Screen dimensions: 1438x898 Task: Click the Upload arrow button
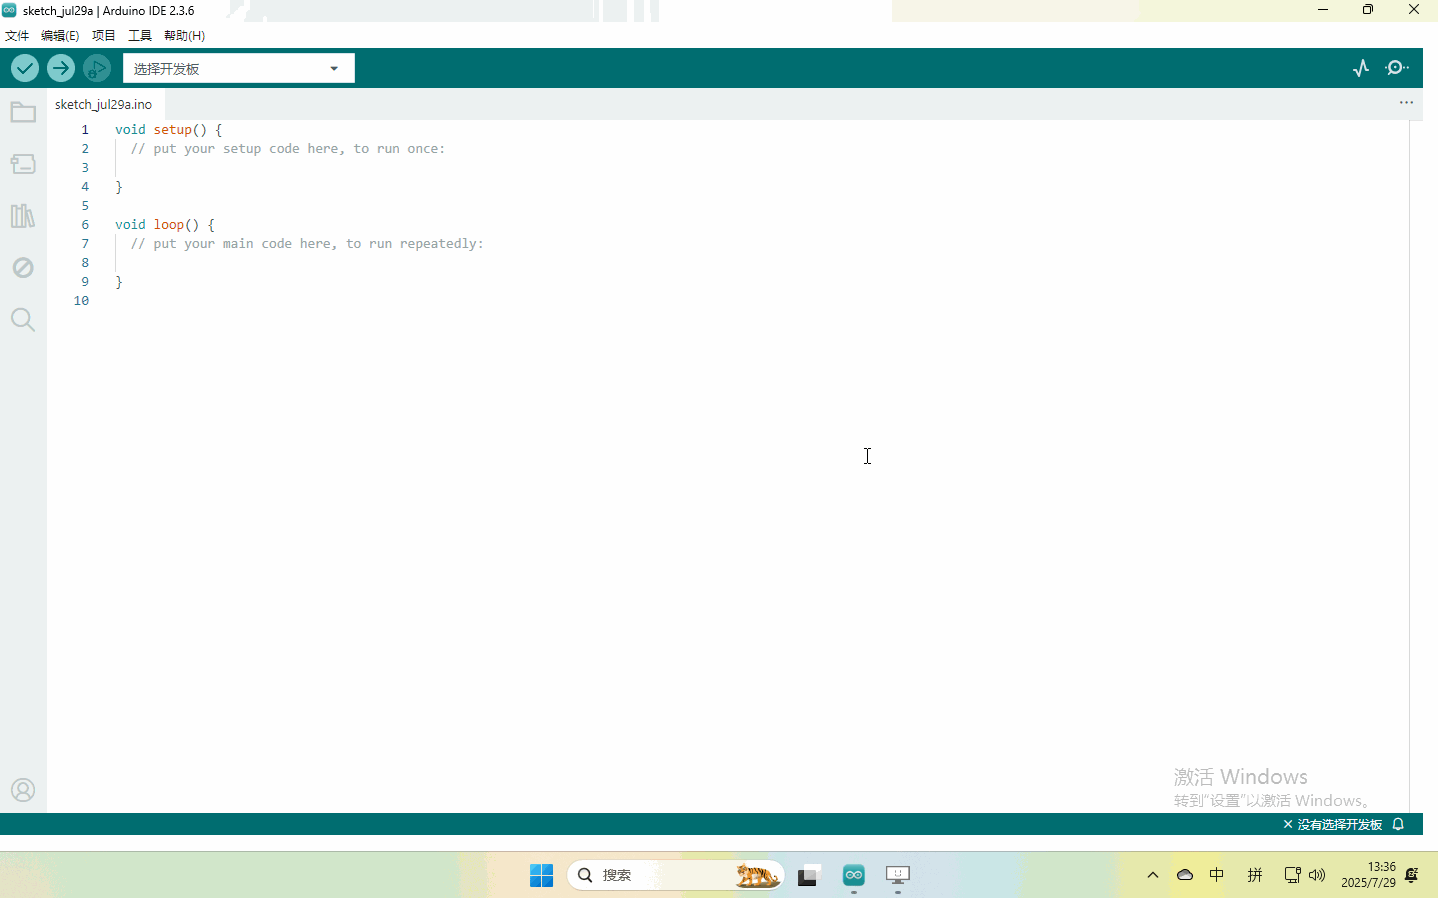pyautogui.click(x=61, y=68)
